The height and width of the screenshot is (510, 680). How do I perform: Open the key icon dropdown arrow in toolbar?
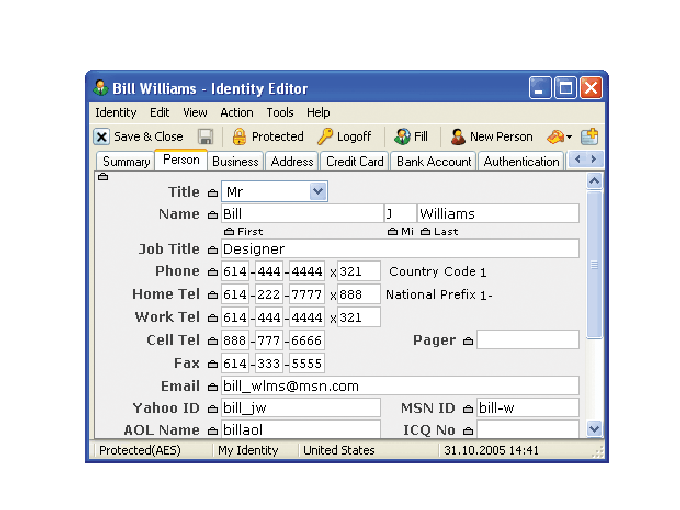(x=569, y=137)
